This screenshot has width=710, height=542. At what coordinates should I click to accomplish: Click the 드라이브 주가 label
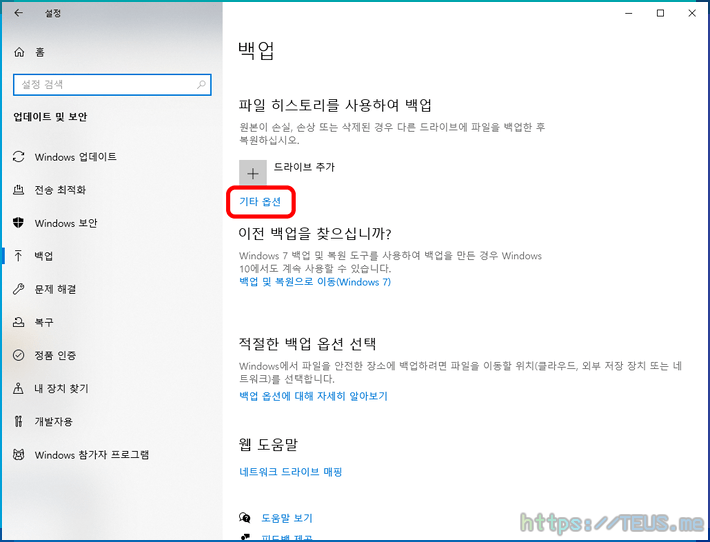(x=304, y=167)
